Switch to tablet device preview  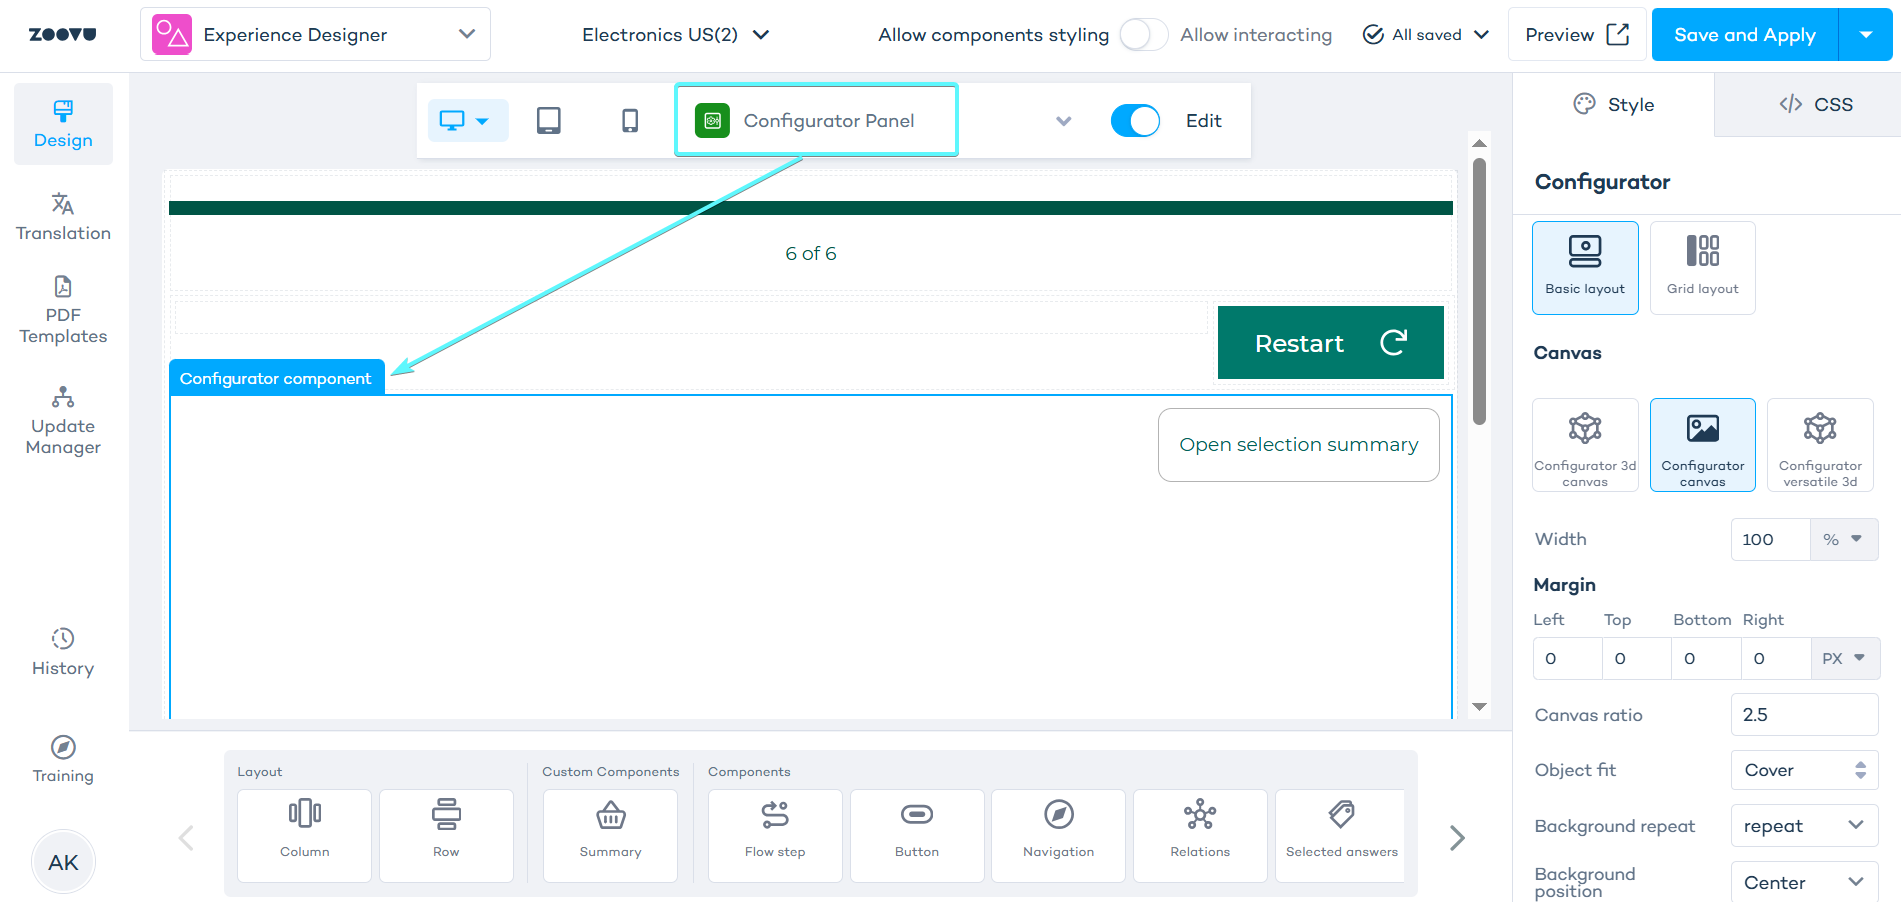(548, 121)
